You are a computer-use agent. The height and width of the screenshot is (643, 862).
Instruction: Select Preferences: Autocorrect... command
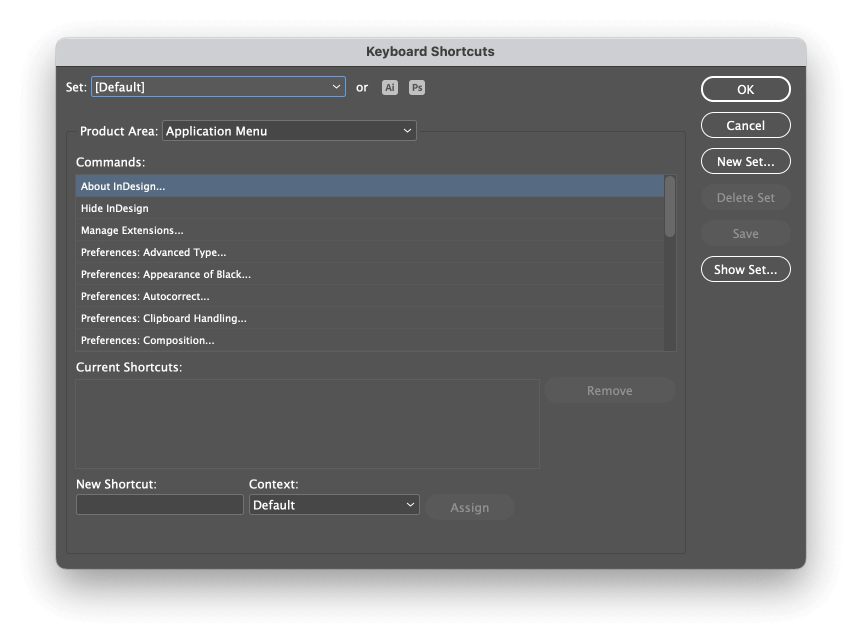pos(369,296)
